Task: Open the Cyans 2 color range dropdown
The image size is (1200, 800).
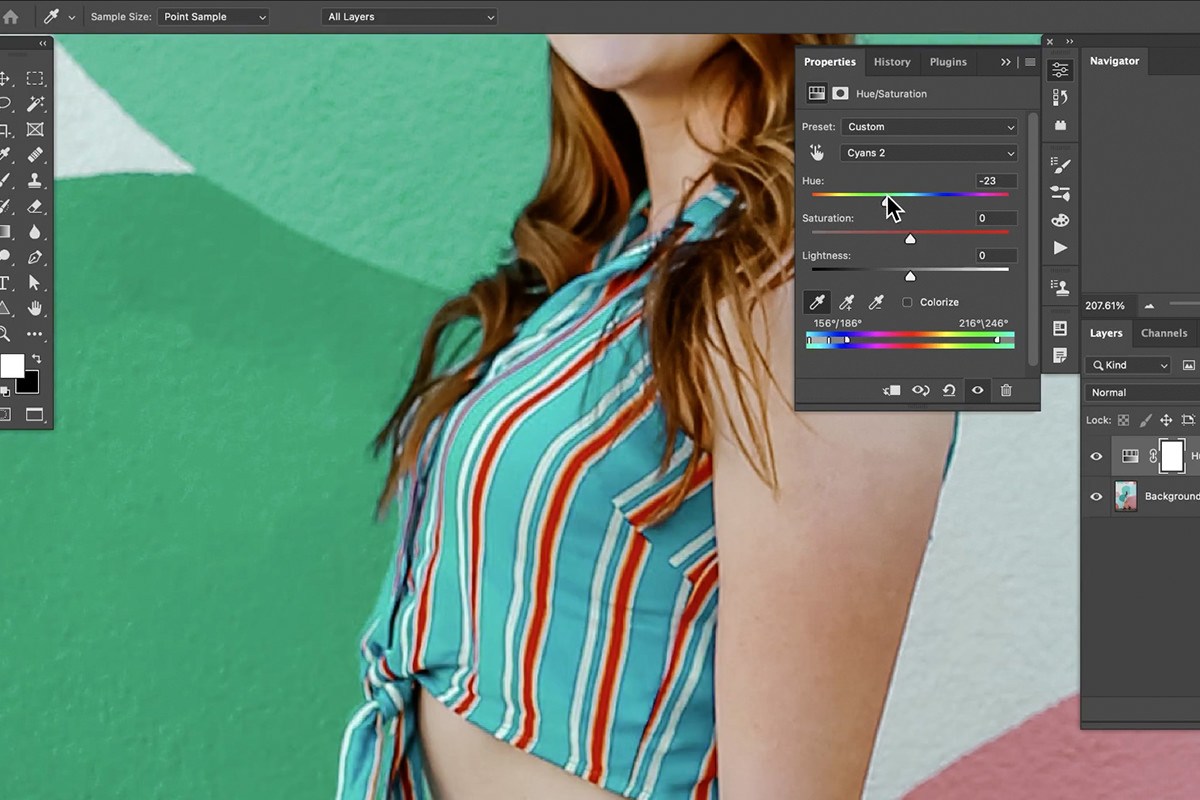Action: [x=929, y=153]
